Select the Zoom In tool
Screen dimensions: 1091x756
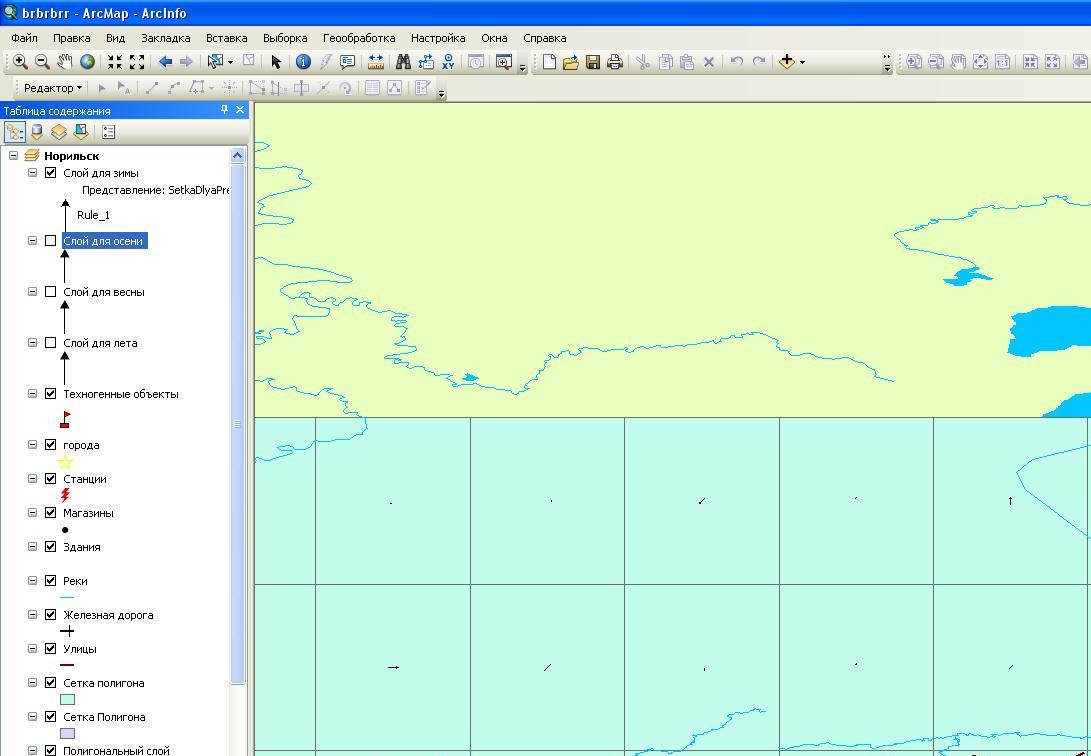click(20, 62)
